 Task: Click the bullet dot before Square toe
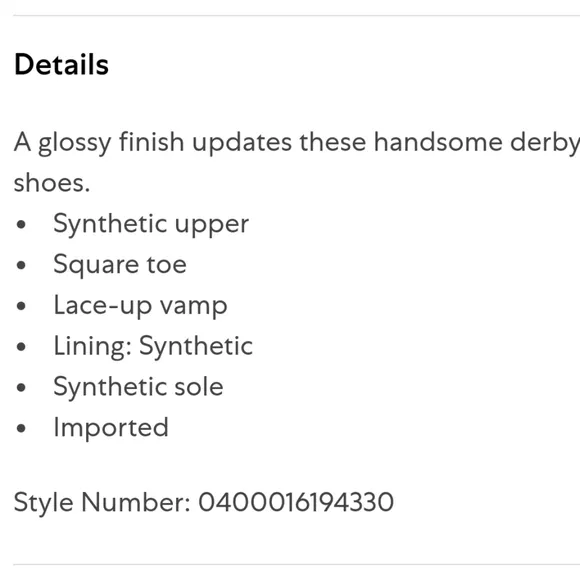(21, 265)
